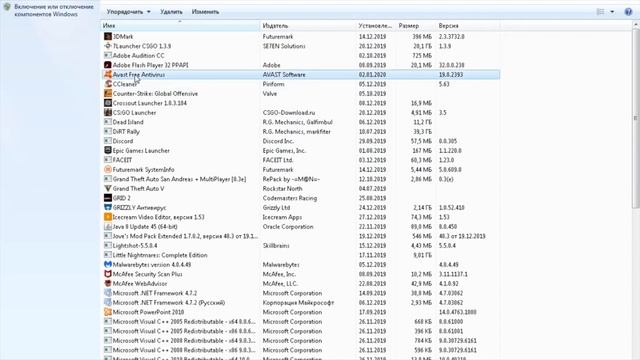The width and height of the screenshot is (640, 360).
Task: Click the scrollbar up arrow
Action: [636, 25]
